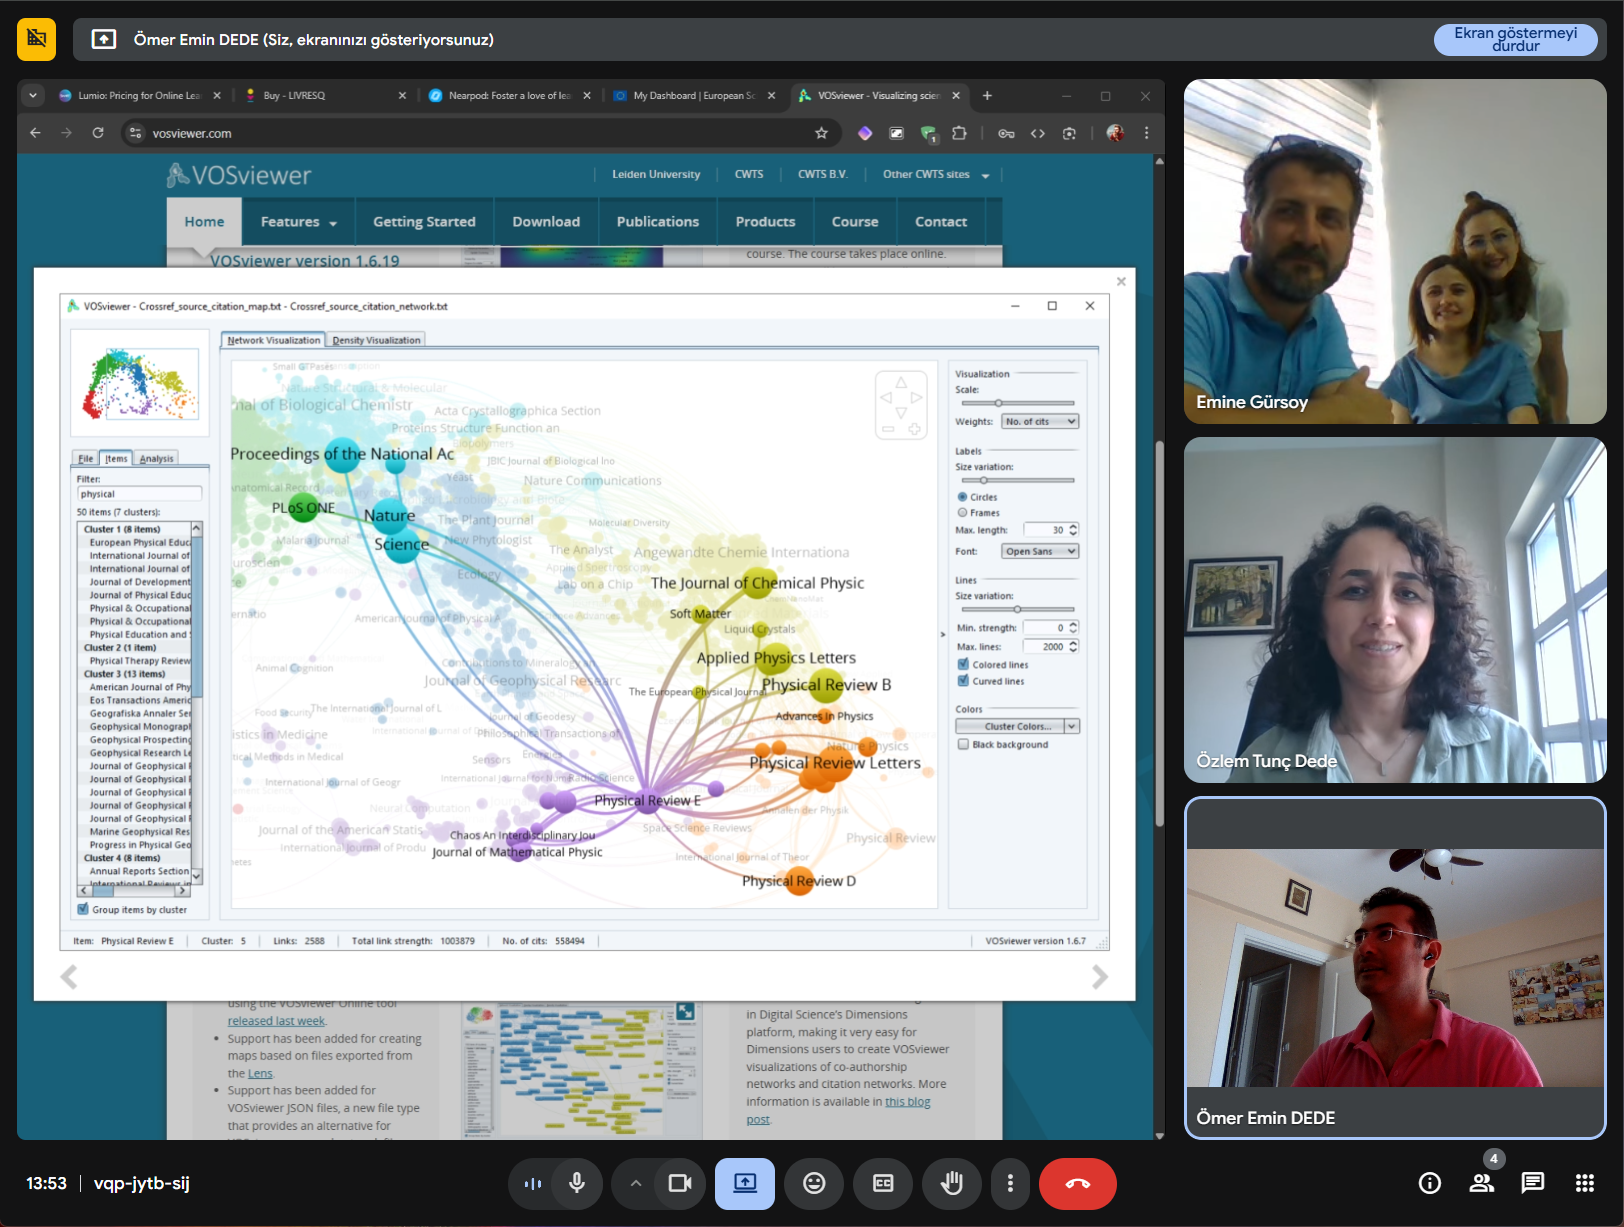Expand the Features menu on VOSviewer site
This screenshot has height=1227, width=1624.
[298, 222]
